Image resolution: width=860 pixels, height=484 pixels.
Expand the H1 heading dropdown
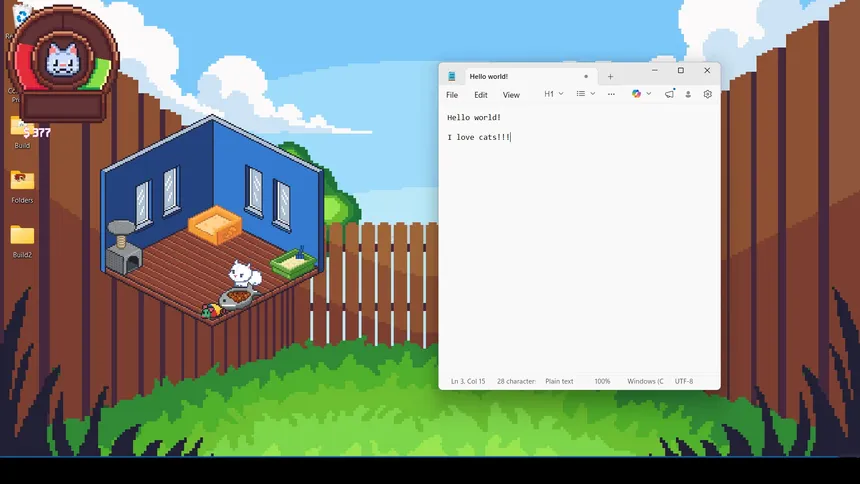click(553, 94)
